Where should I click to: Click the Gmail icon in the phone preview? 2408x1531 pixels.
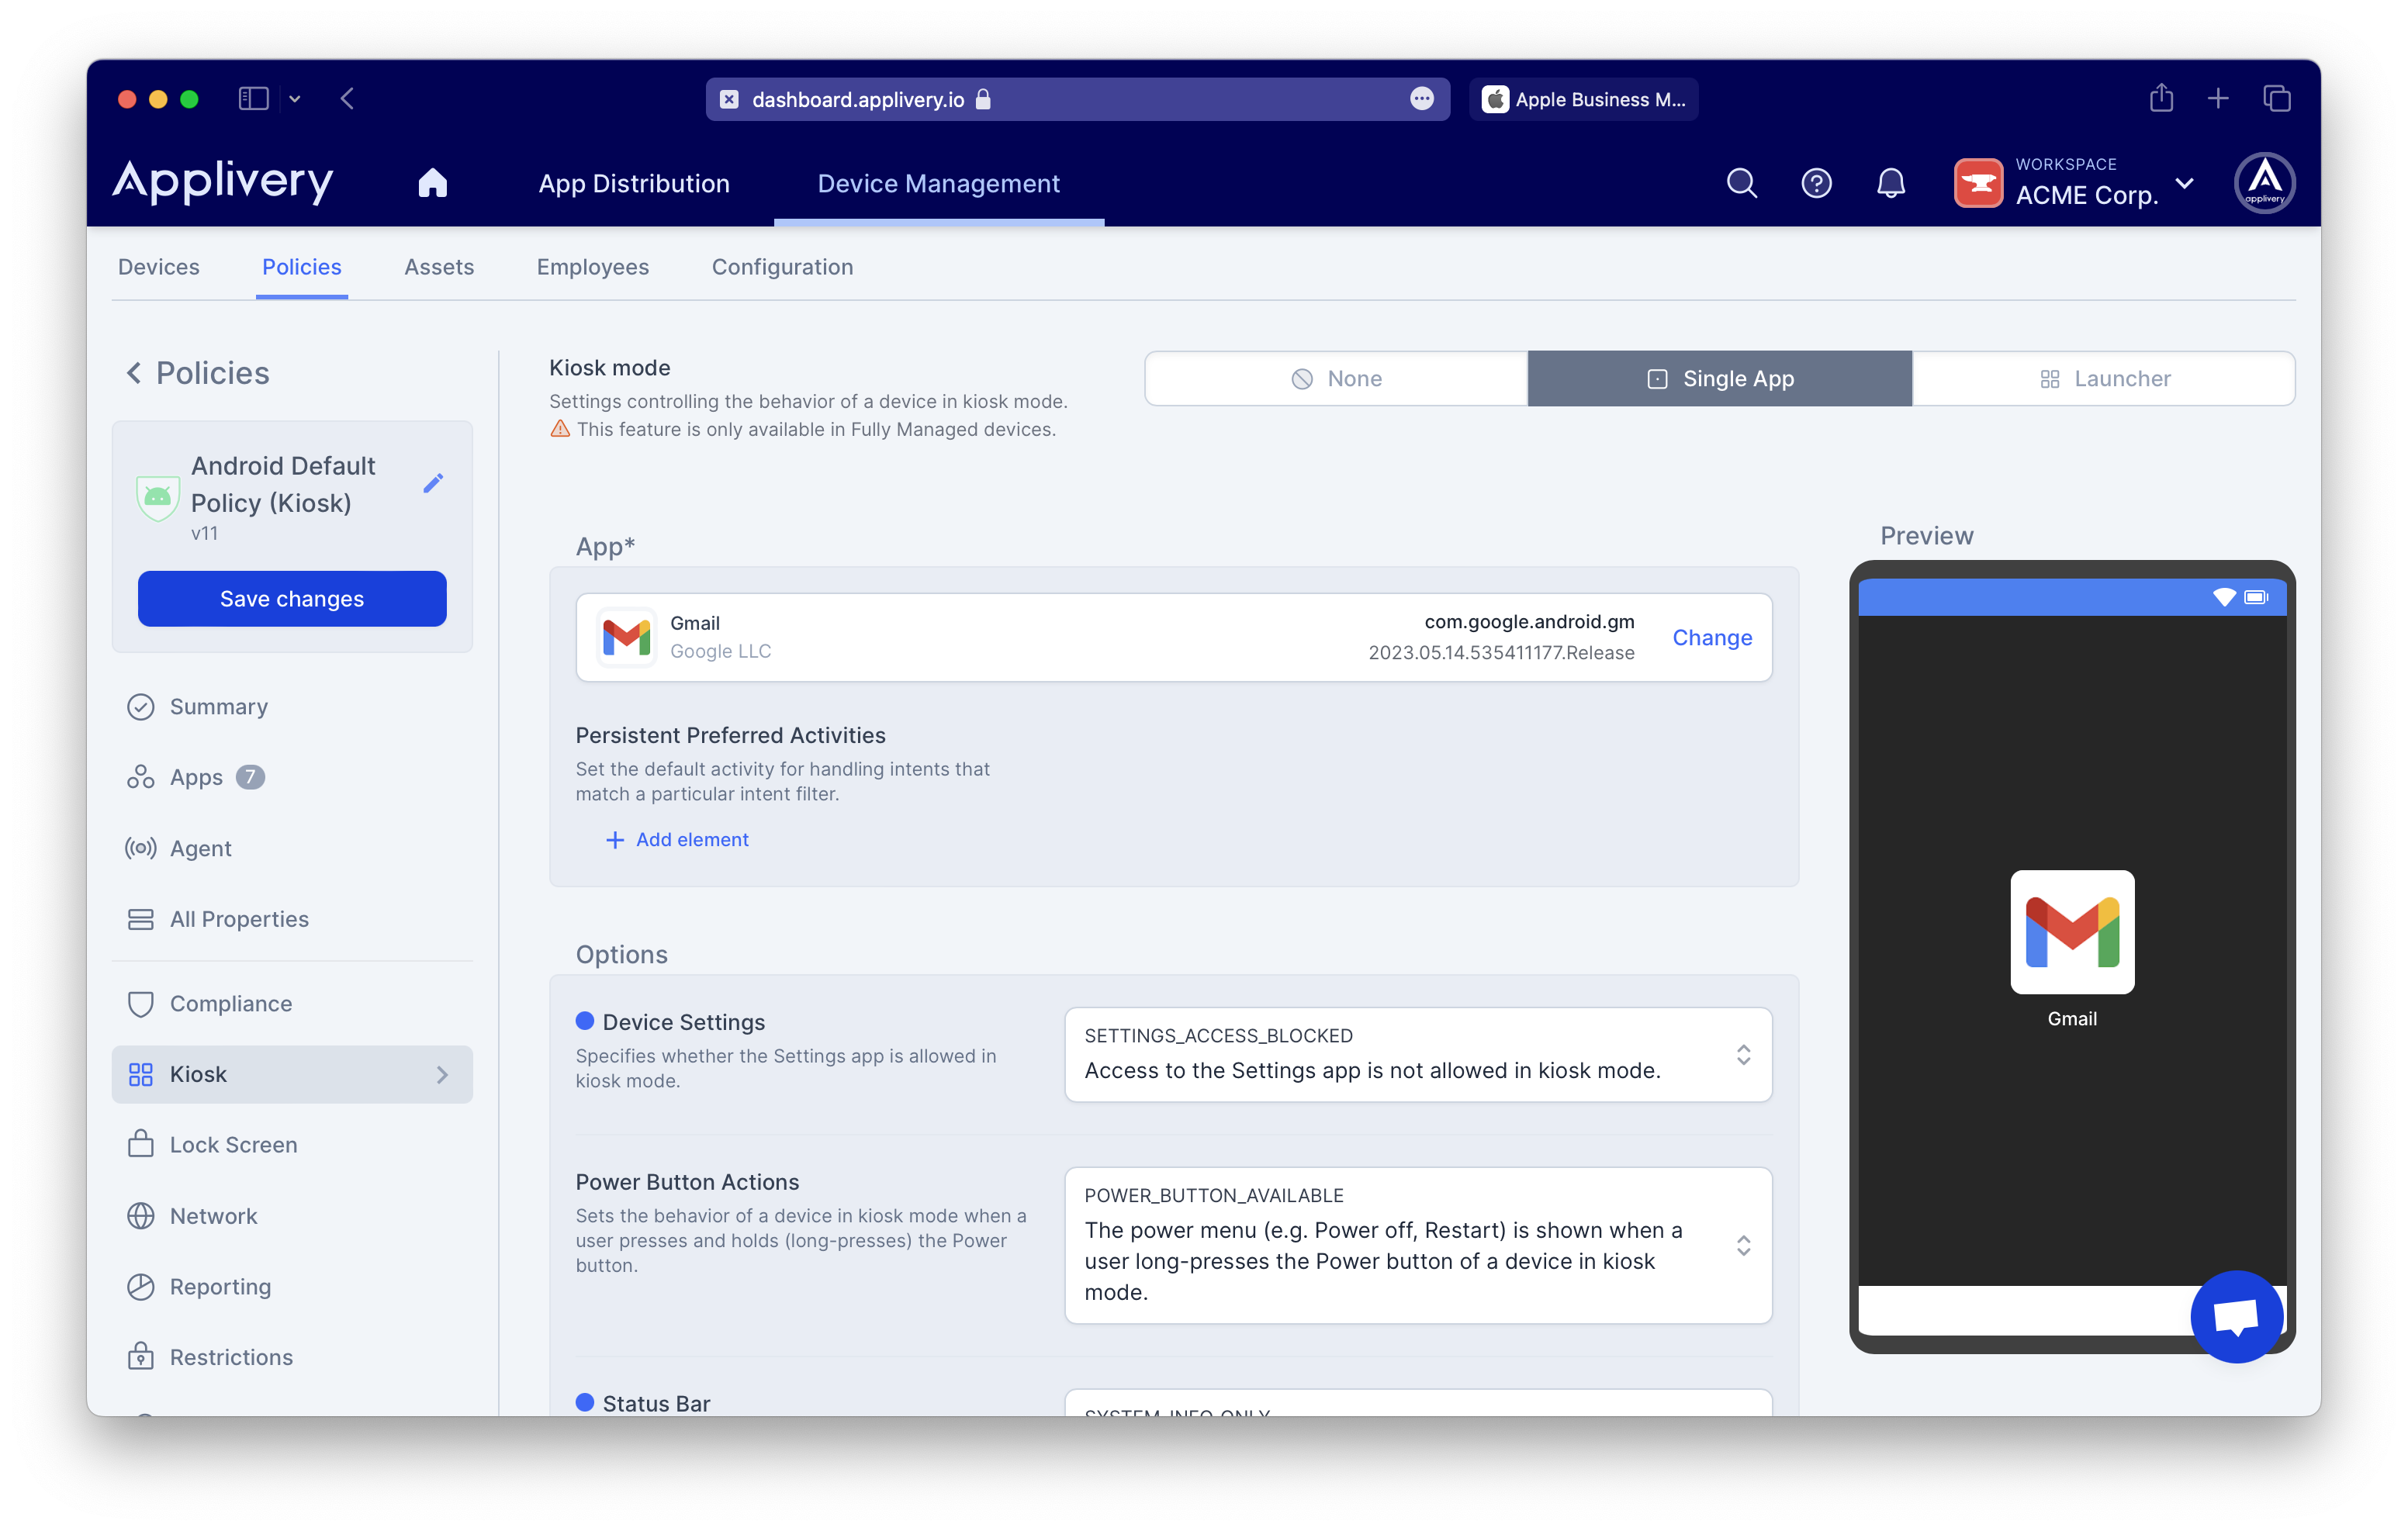point(2072,931)
